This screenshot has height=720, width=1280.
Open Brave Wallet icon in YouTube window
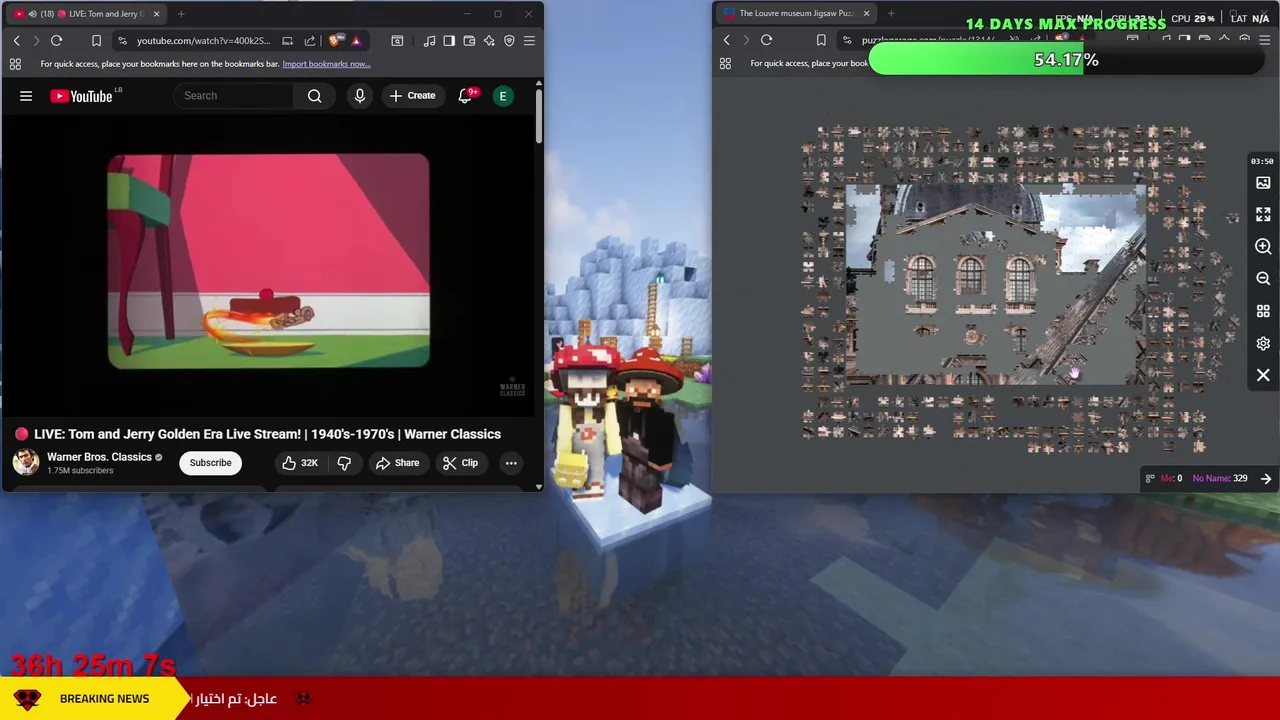tap(469, 41)
